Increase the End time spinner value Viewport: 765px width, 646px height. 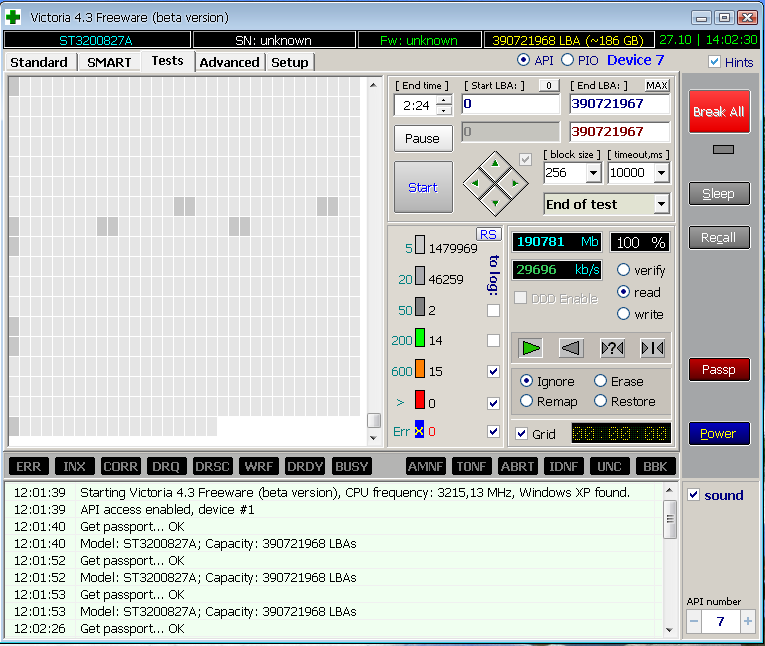pyautogui.click(x=443, y=101)
